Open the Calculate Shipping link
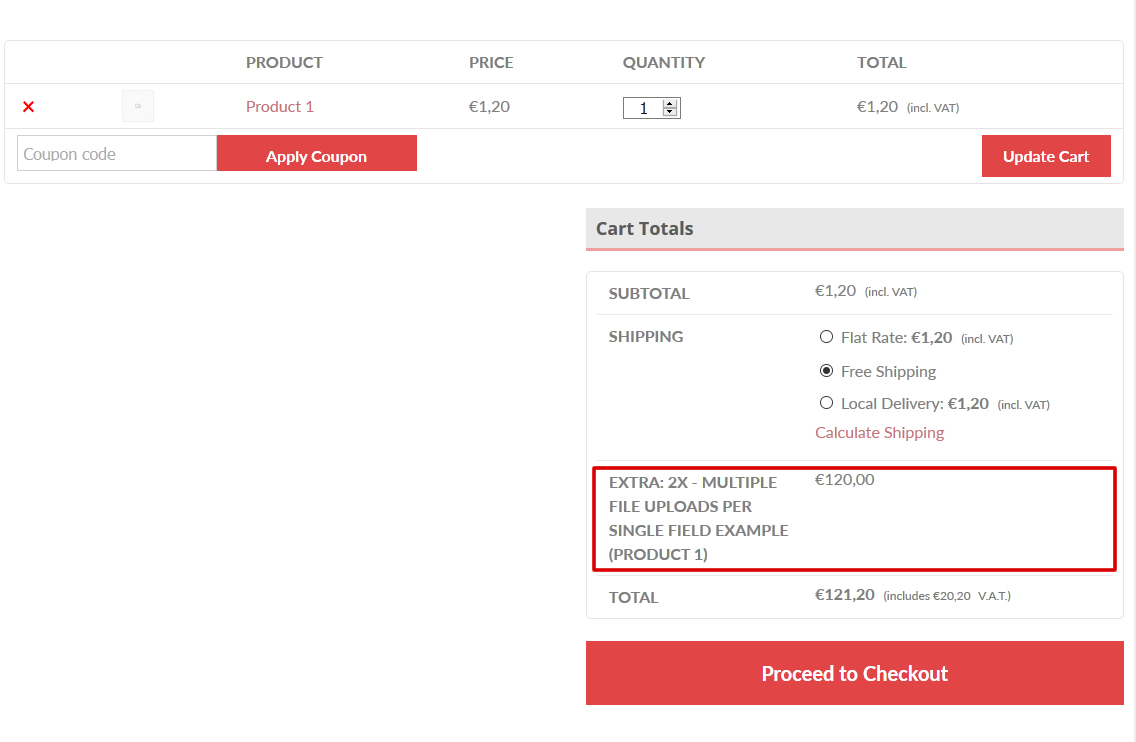This screenshot has height=742, width=1136. click(x=879, y=433)
